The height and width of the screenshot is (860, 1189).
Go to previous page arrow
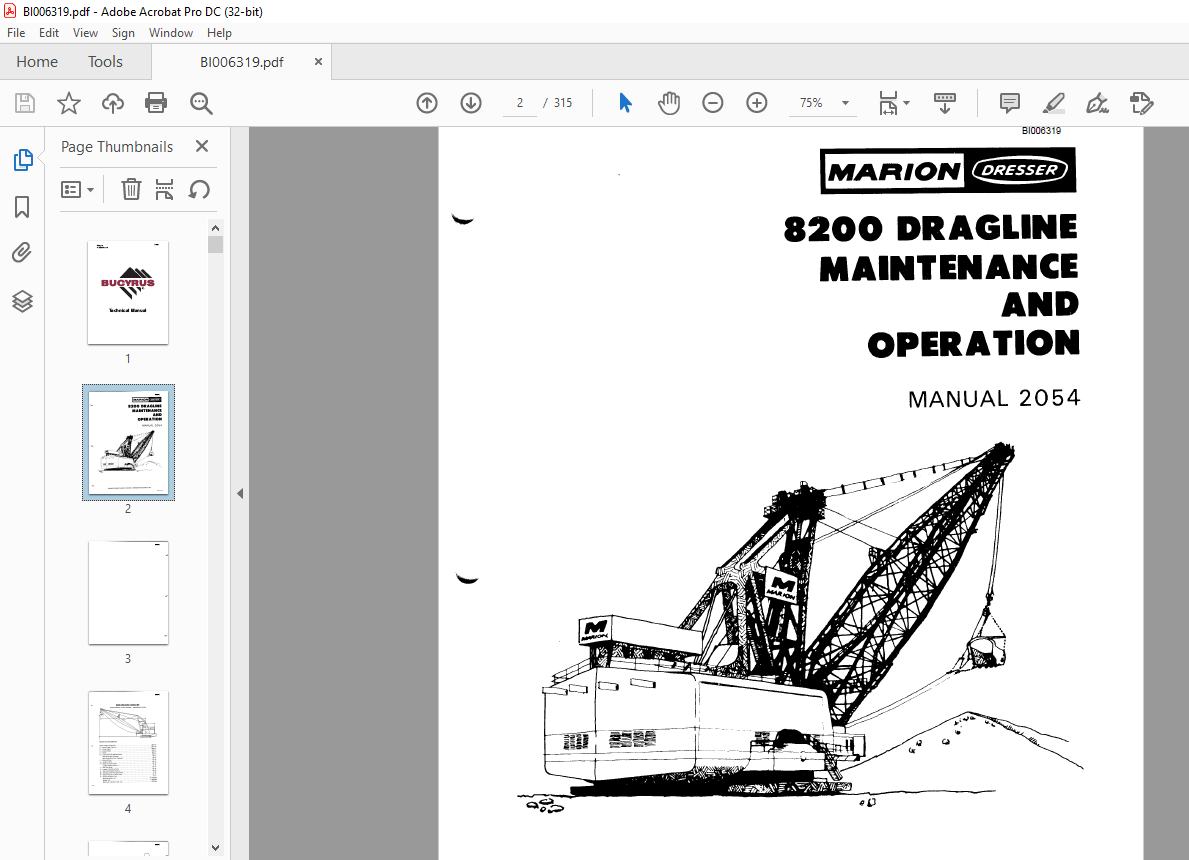pos(427,103)
